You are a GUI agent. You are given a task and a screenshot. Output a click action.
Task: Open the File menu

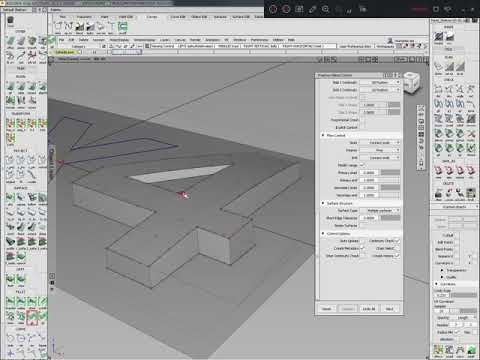pos(62,40)
